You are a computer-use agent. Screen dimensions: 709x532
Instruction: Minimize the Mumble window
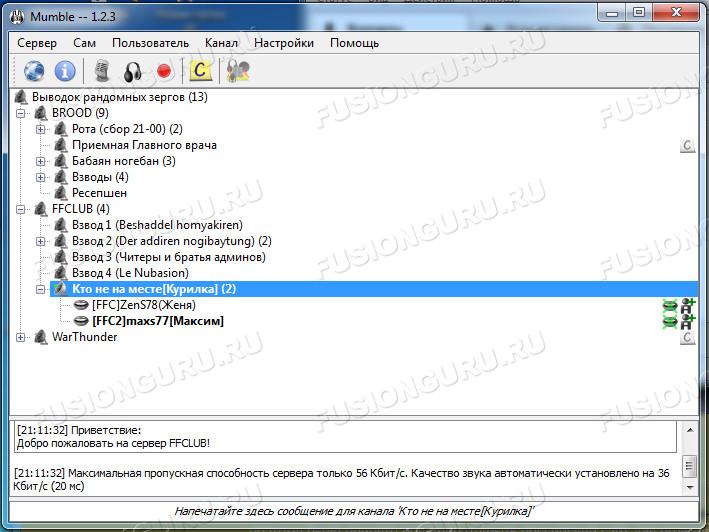(612, 13)
